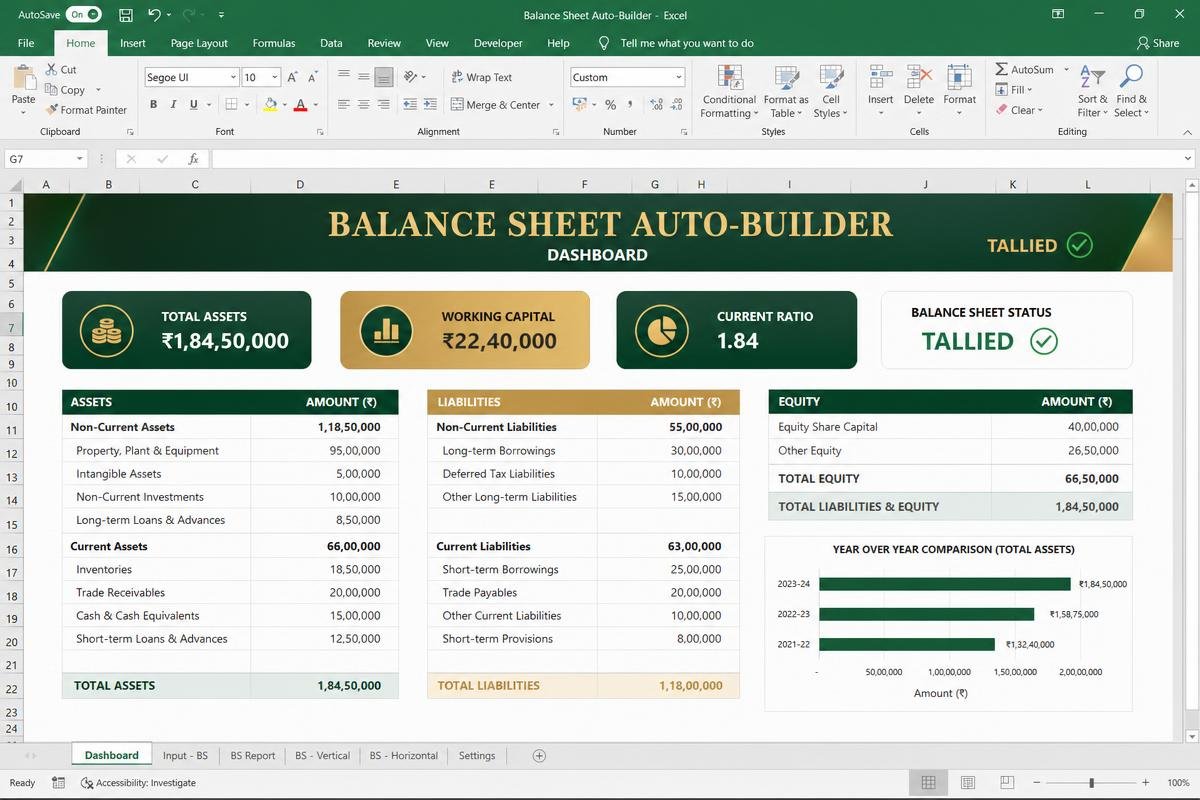Align text to the right

tap(384, 104)
